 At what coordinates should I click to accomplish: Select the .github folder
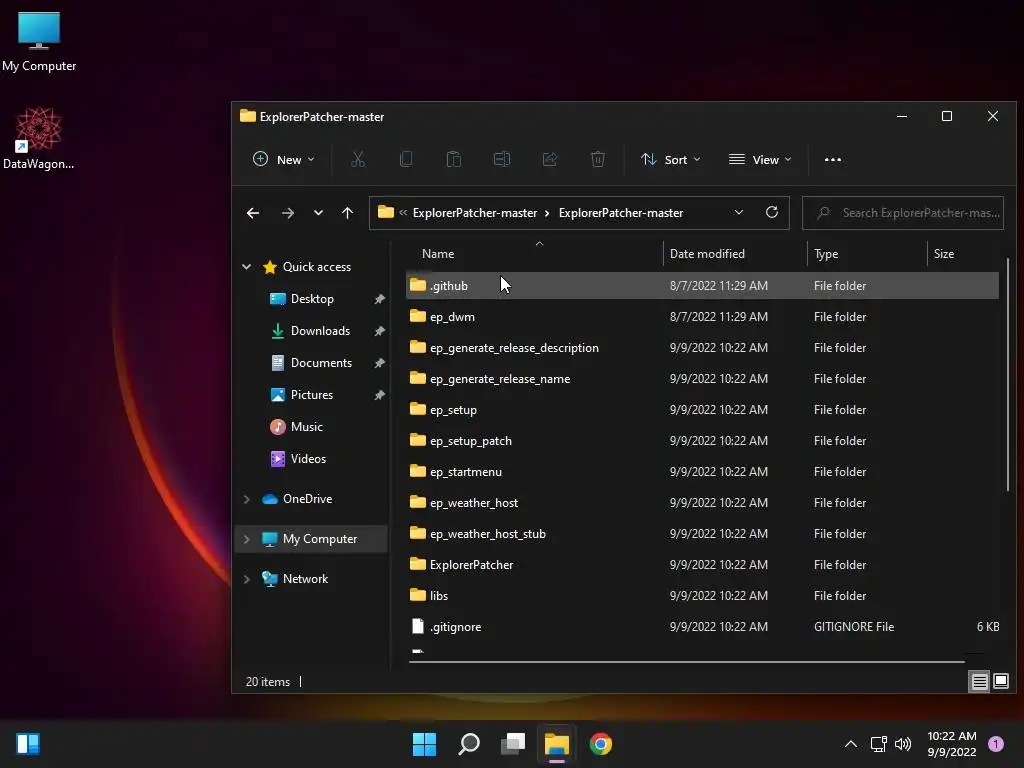702,285
